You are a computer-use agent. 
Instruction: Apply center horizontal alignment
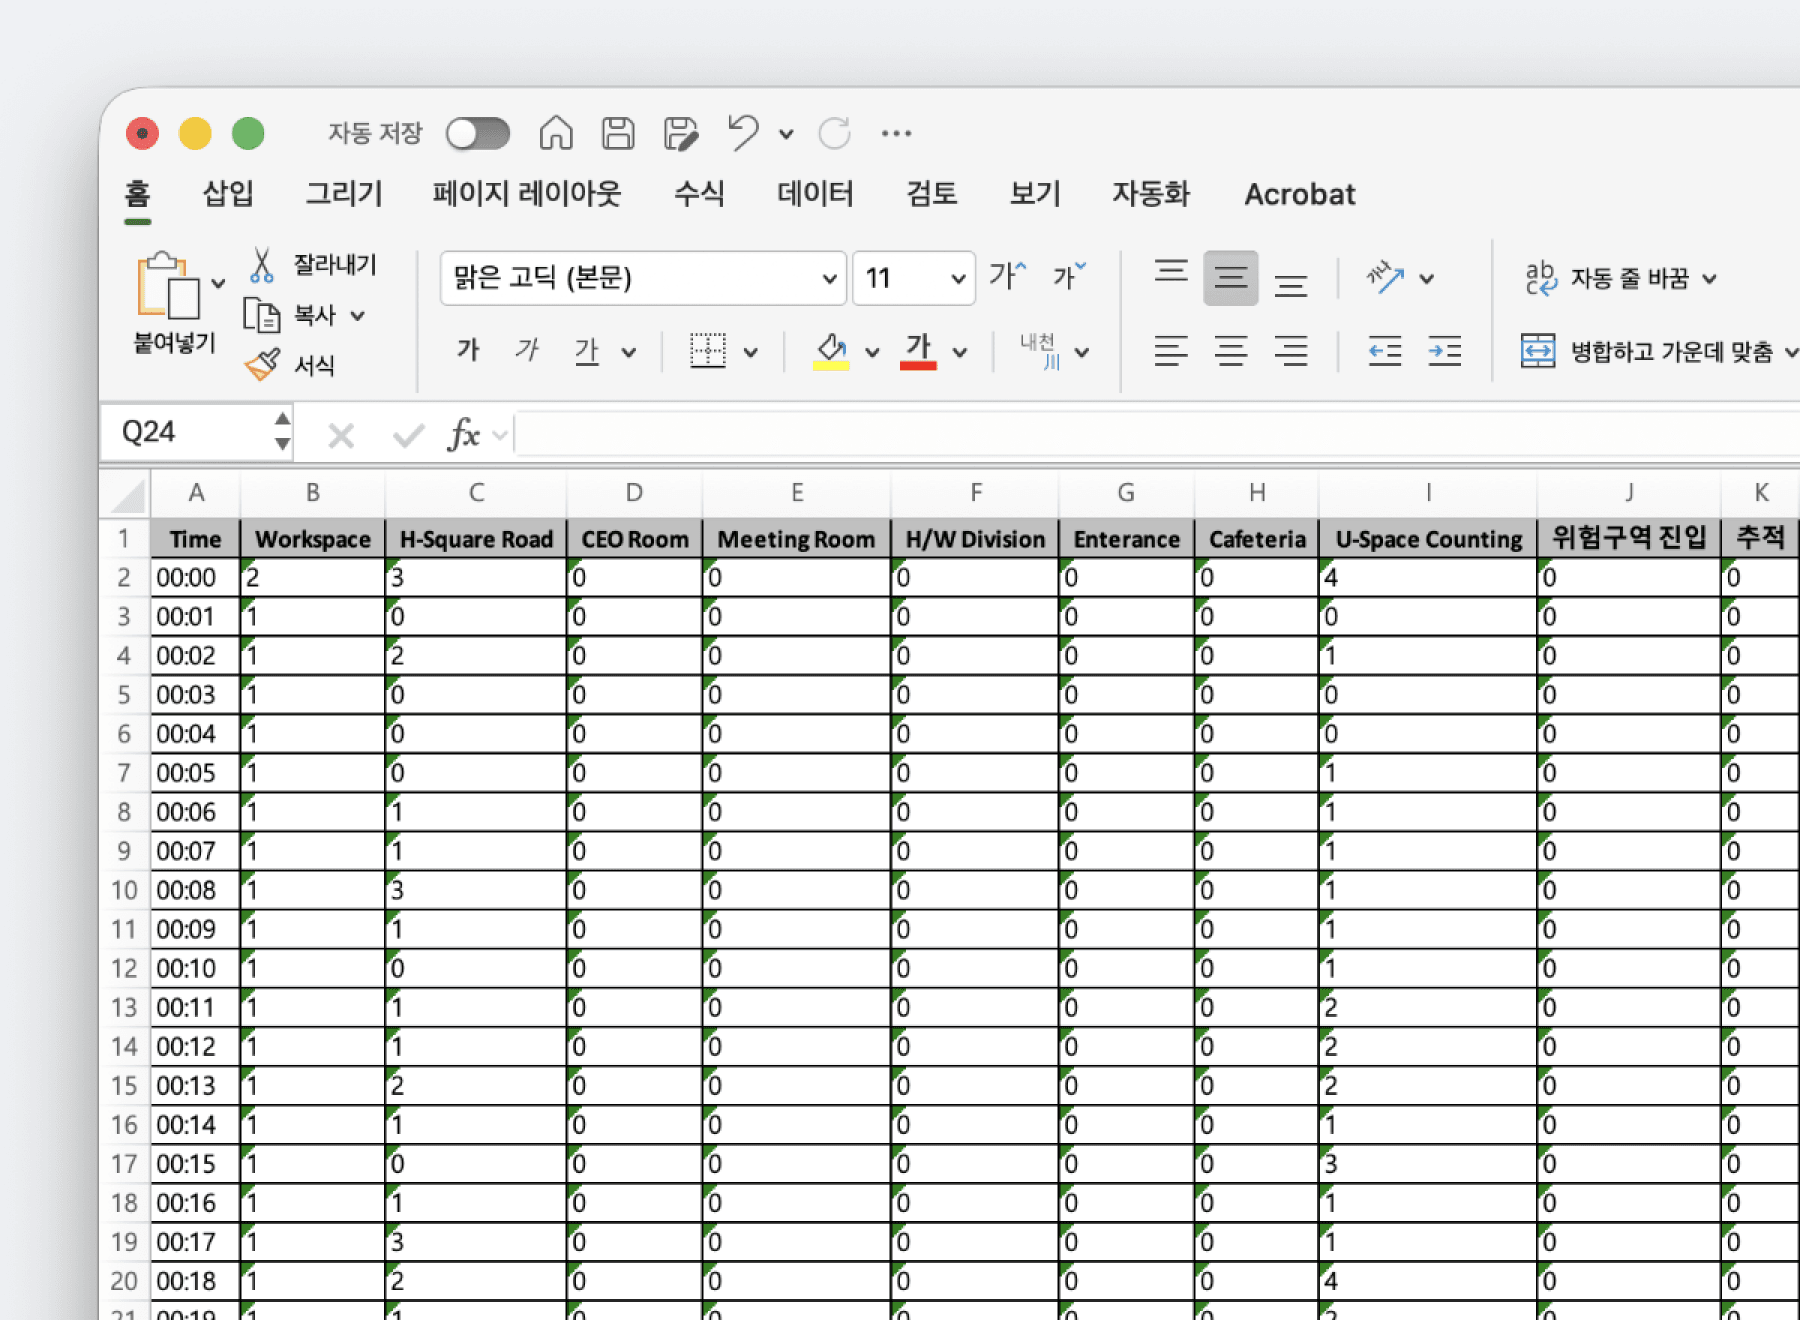[1231, 351]
